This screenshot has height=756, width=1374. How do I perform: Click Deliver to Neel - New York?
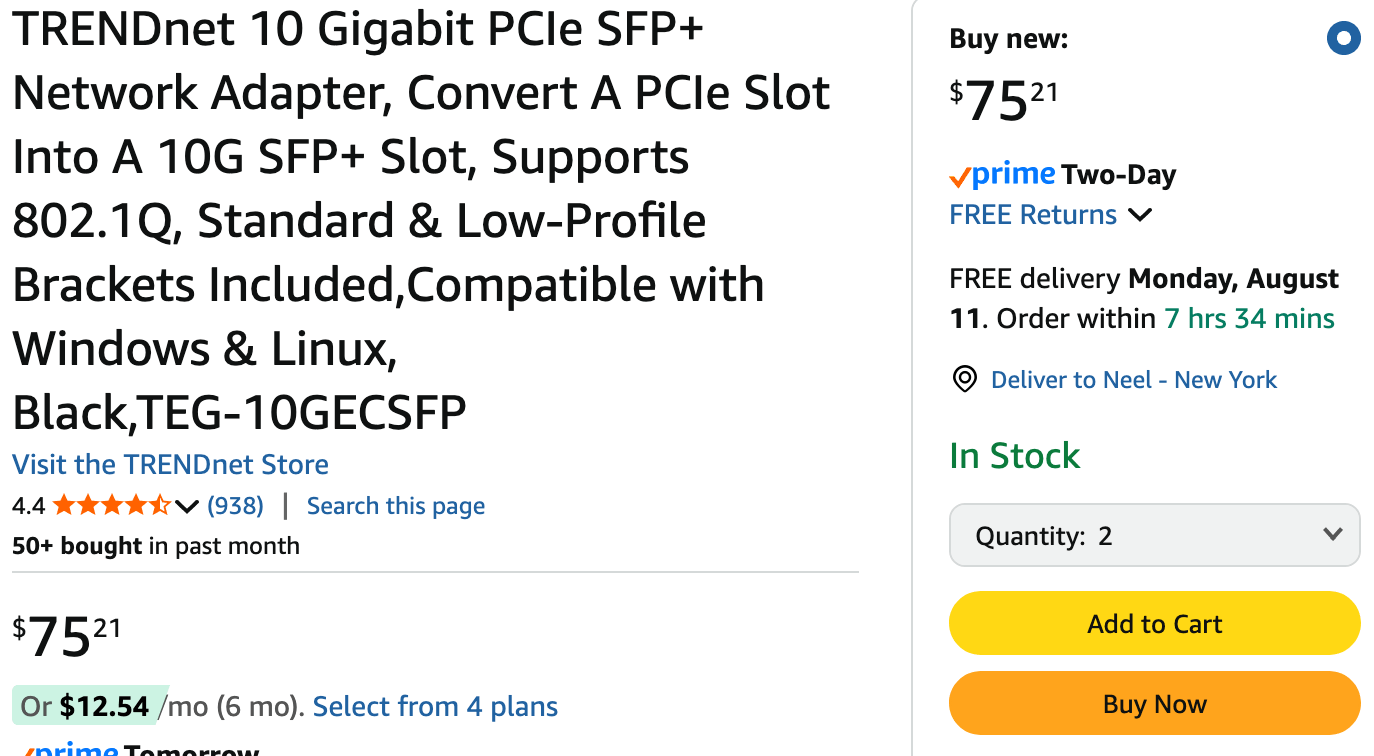(1134, 380)
